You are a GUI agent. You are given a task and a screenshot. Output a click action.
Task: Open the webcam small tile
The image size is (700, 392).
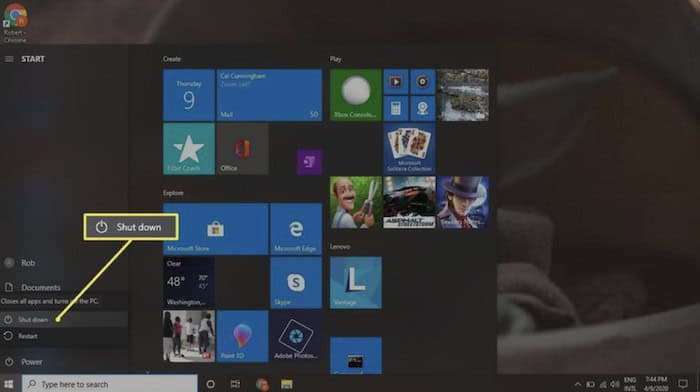tap(422, 108)
